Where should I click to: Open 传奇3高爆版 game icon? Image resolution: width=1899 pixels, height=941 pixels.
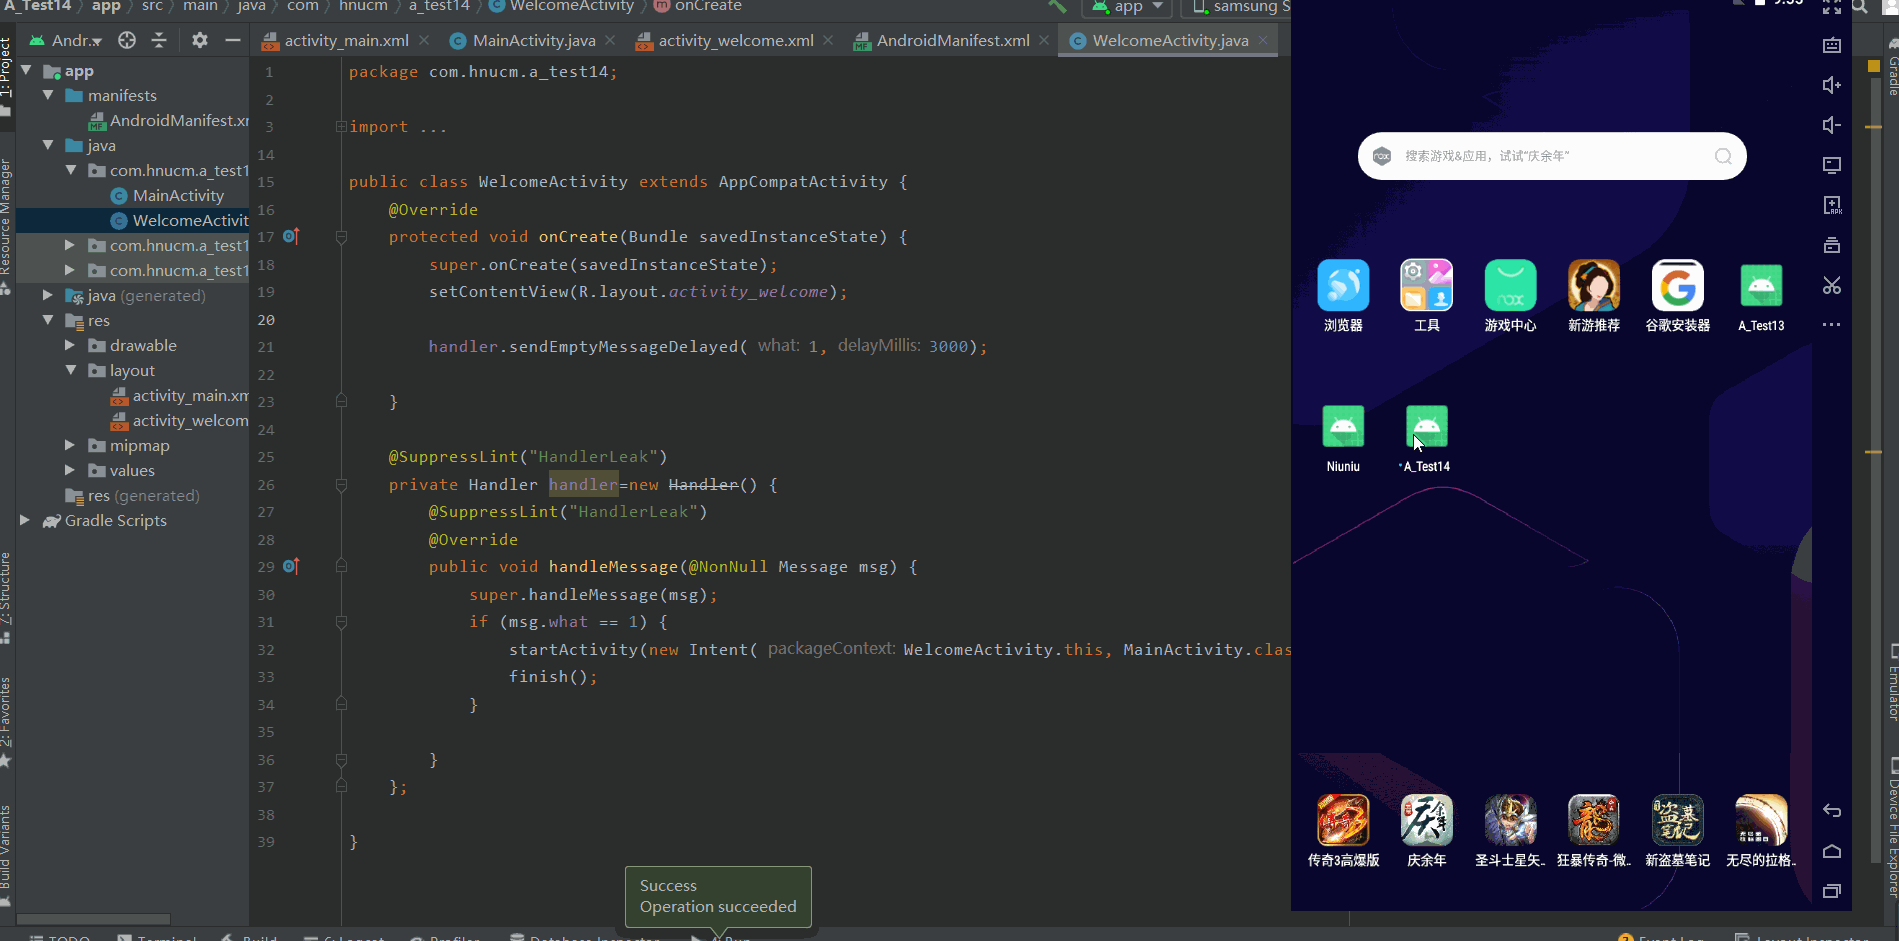(1343, 820)
